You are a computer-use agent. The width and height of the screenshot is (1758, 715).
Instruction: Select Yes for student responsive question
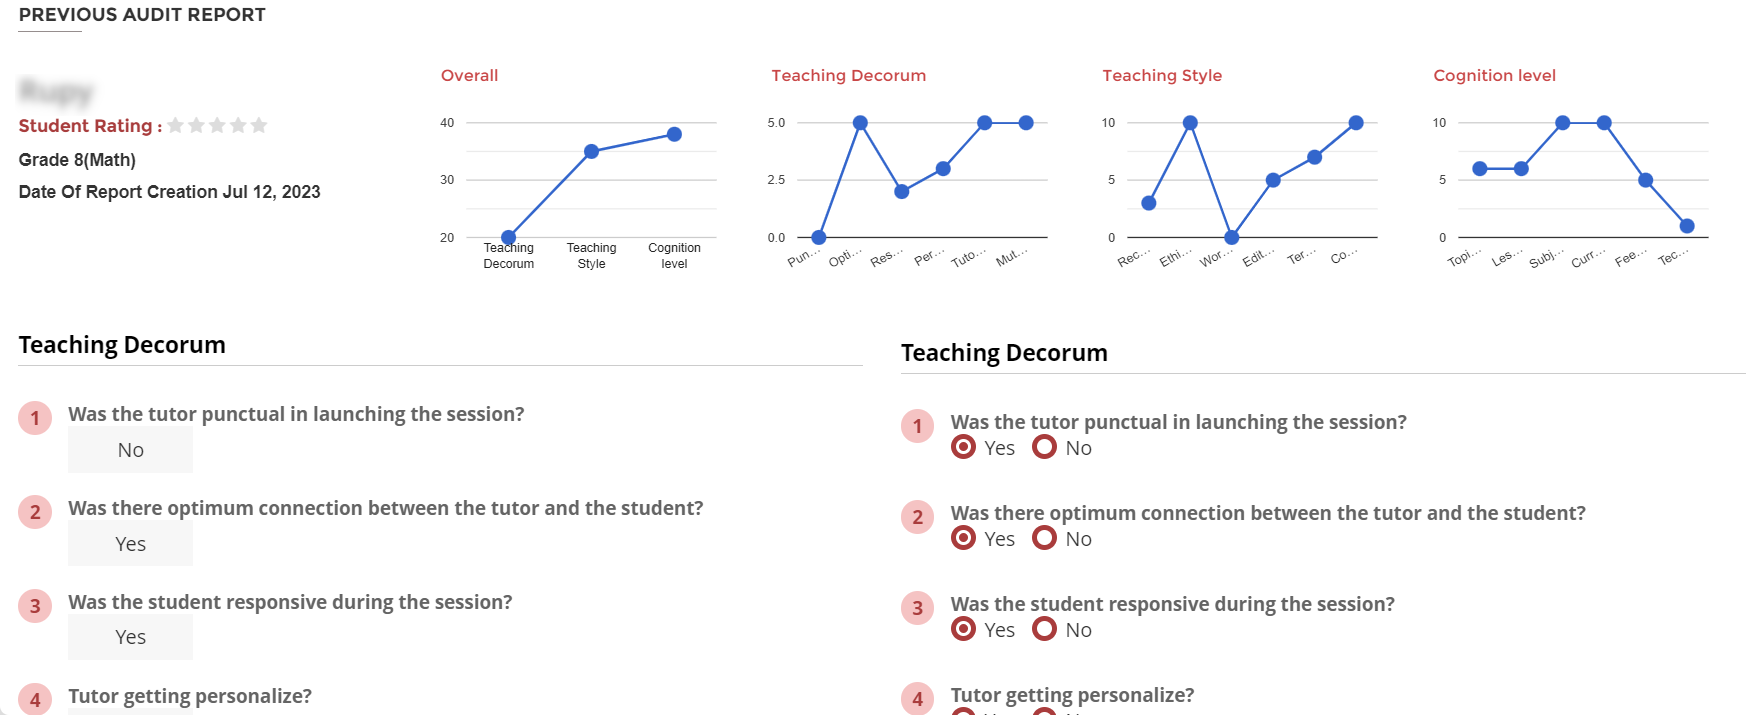[x=964, y=629]
